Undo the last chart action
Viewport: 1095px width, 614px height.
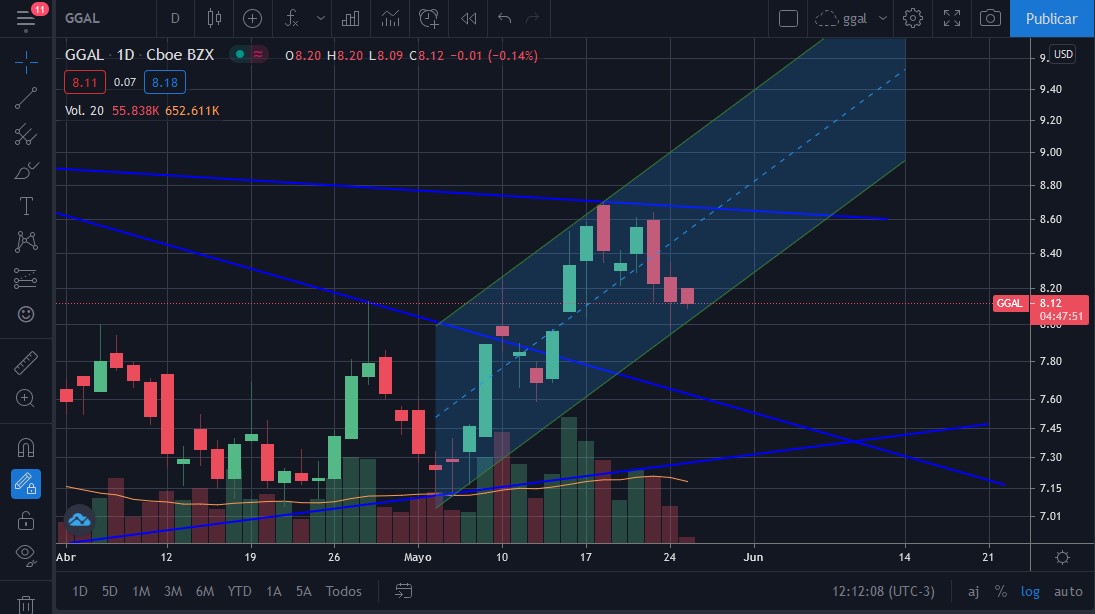tap(504, 19)
